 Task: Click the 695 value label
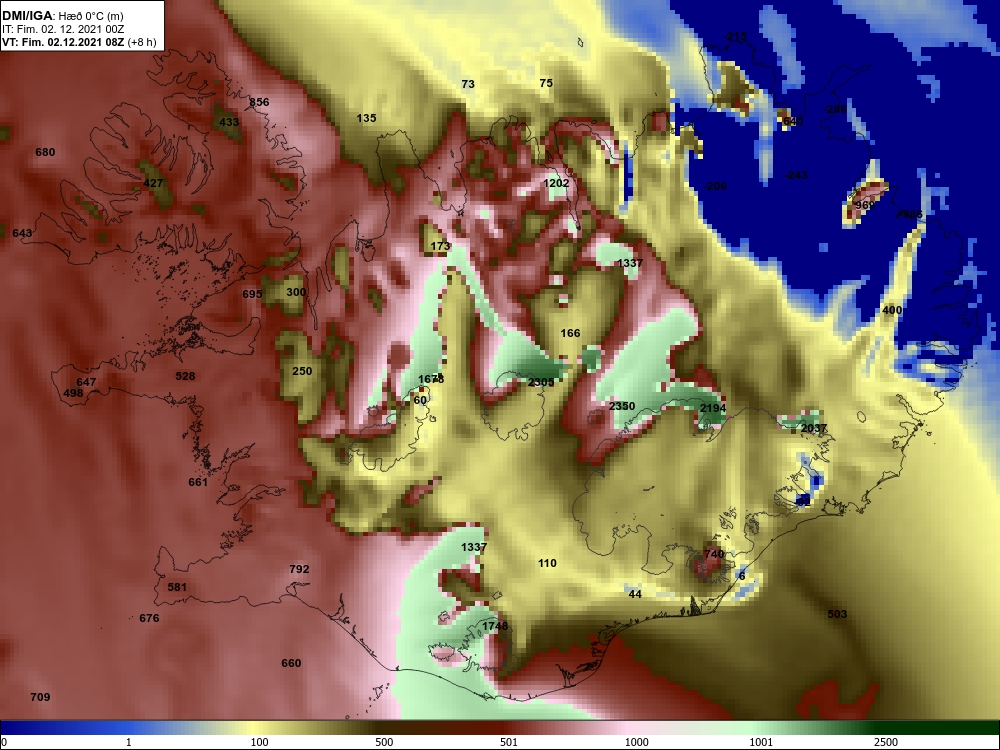coord(252,295)
